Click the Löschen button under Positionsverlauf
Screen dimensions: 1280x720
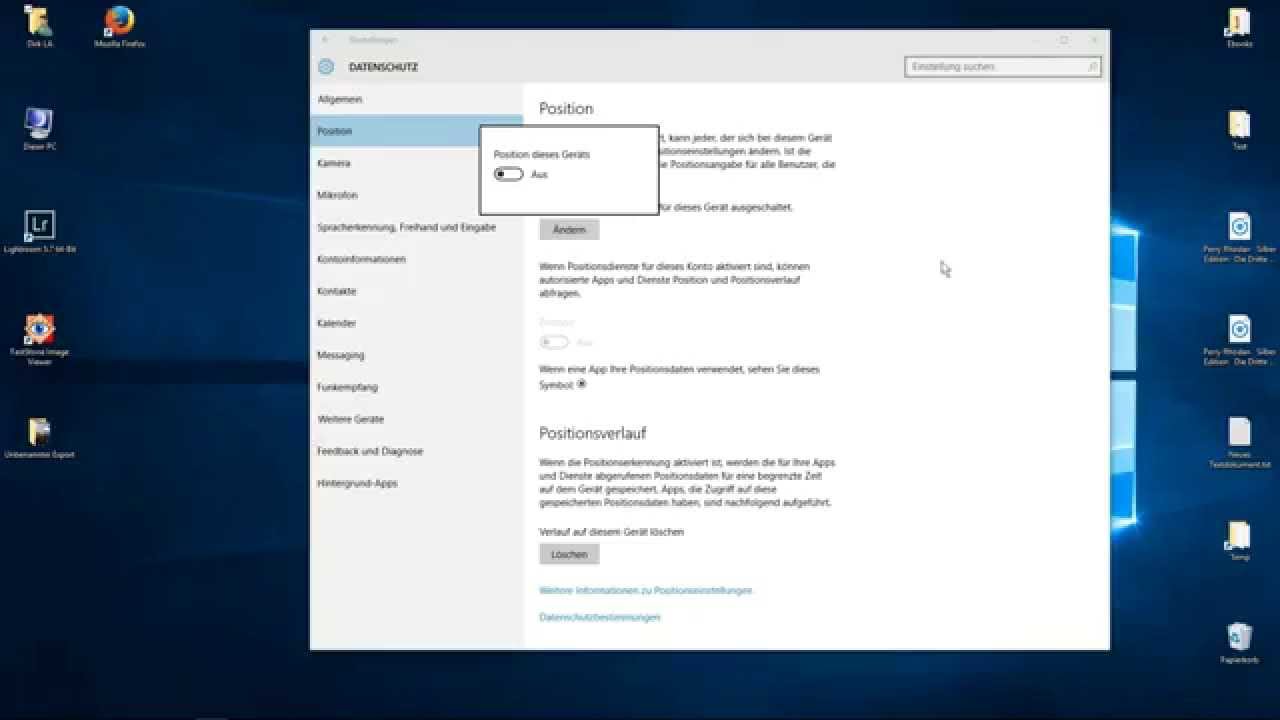coord(569,554)
